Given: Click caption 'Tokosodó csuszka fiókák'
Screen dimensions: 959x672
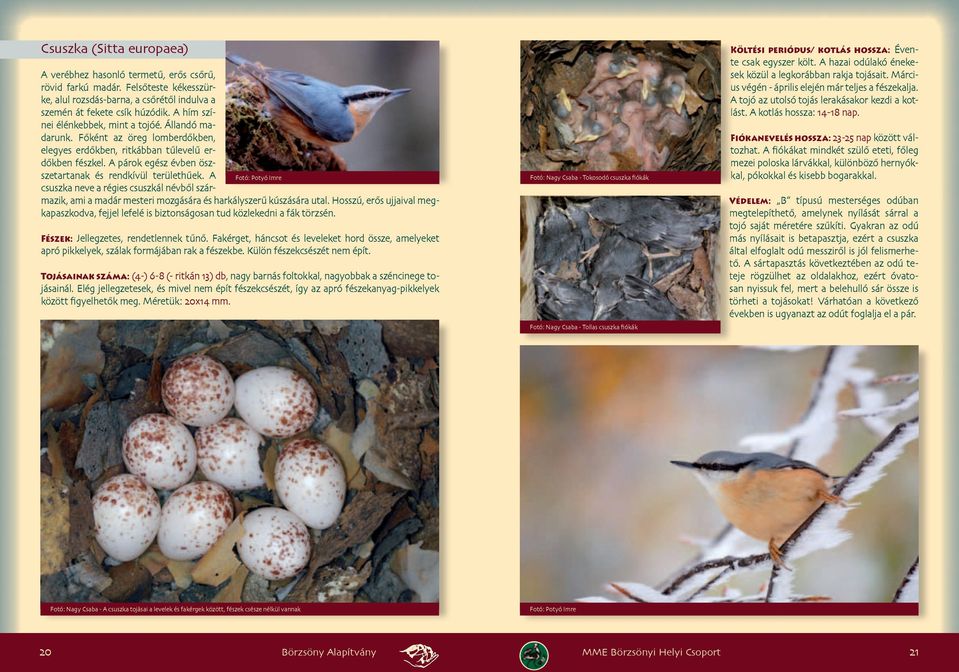Looking at the screenshot, I should (615, 178).
